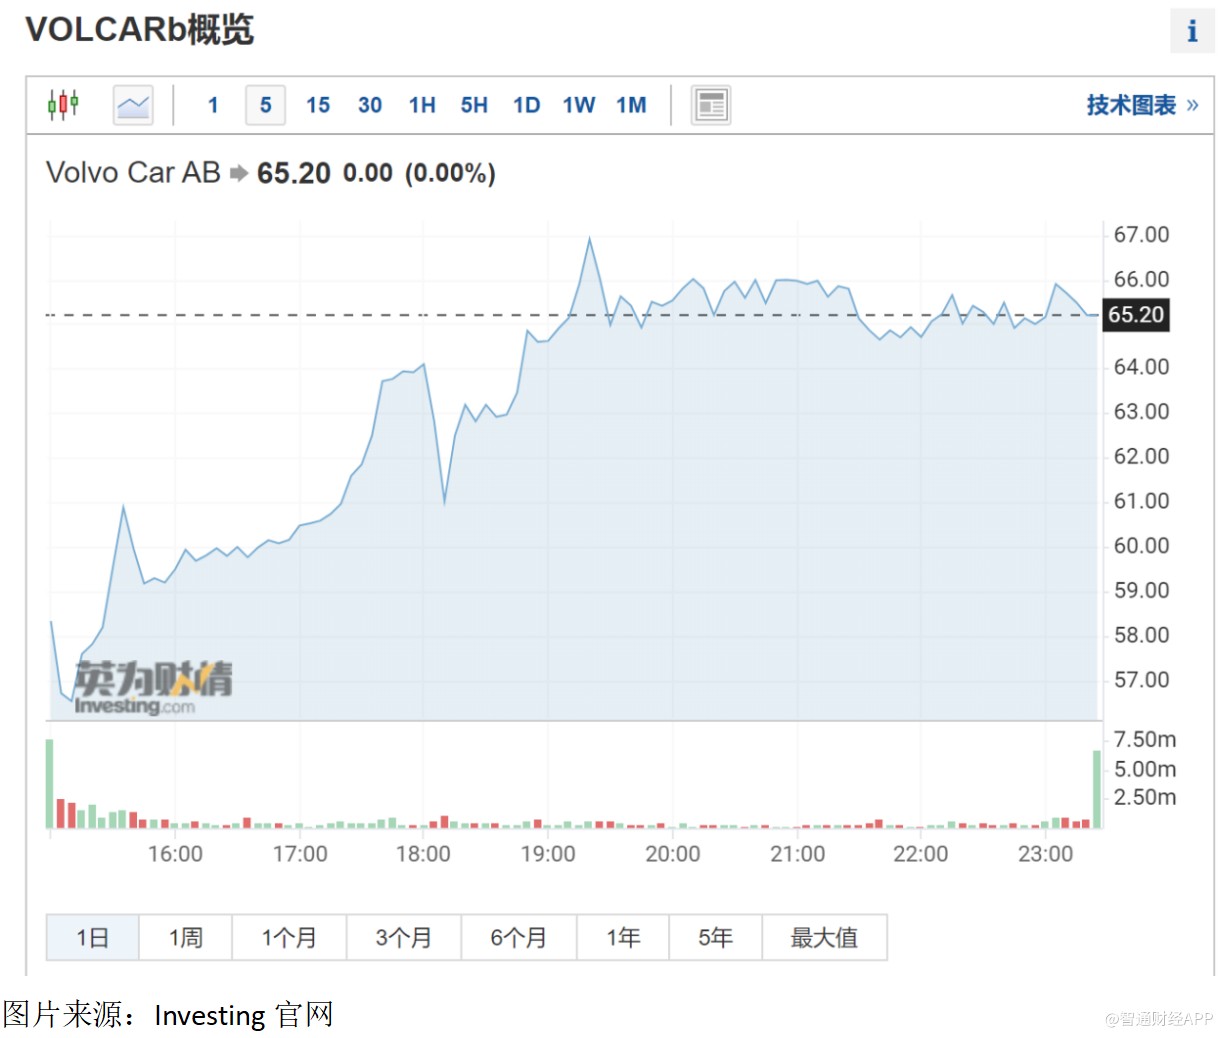The width and height of the screenshot is (1223, 1038).
Task: Select the 1年 range button
Action: [x=623, y=937]
